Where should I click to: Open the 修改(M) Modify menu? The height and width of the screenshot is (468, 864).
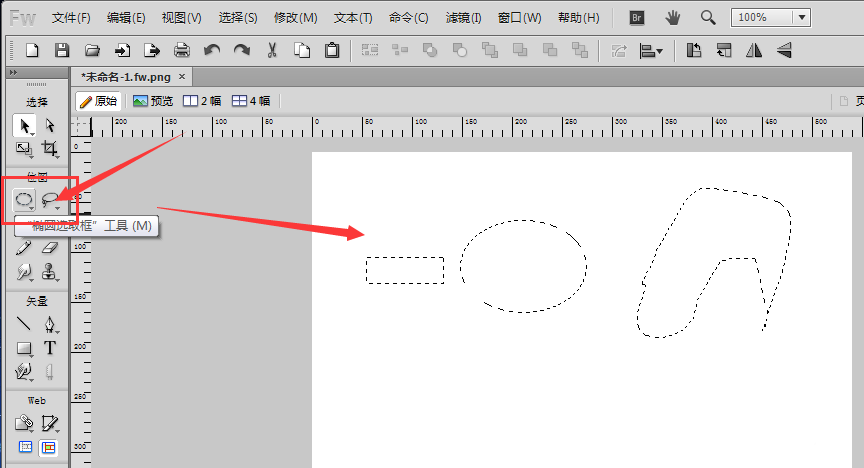coord(295,18)
